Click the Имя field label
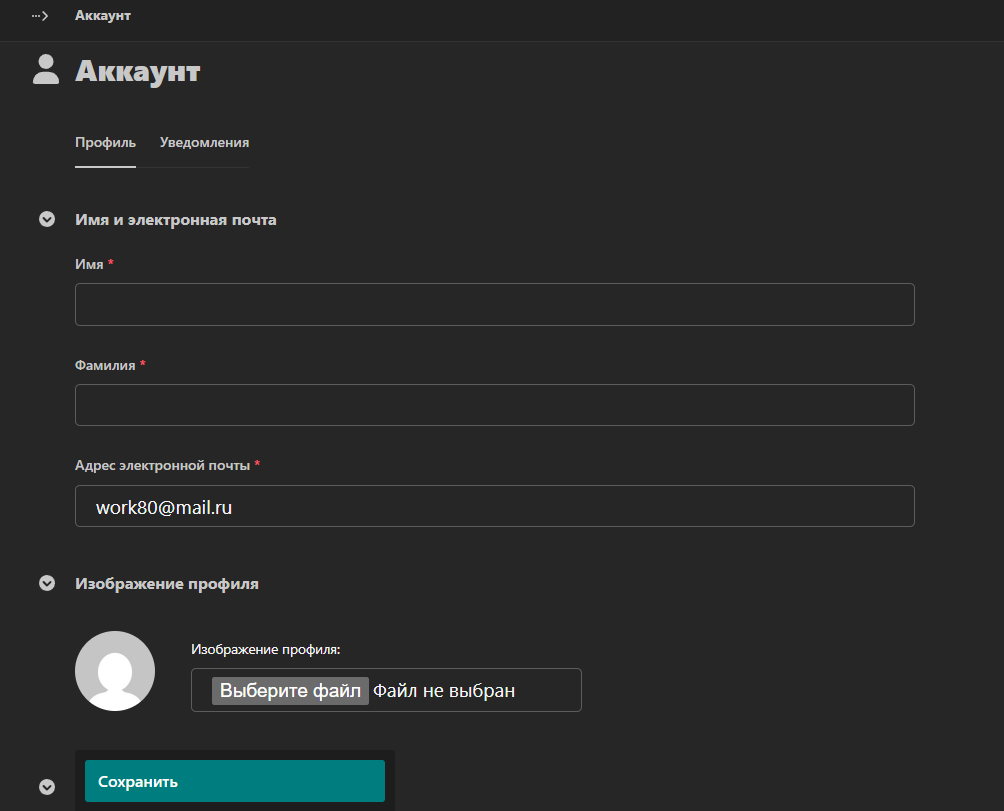The image size is (1004, 811). click(89, 264)
